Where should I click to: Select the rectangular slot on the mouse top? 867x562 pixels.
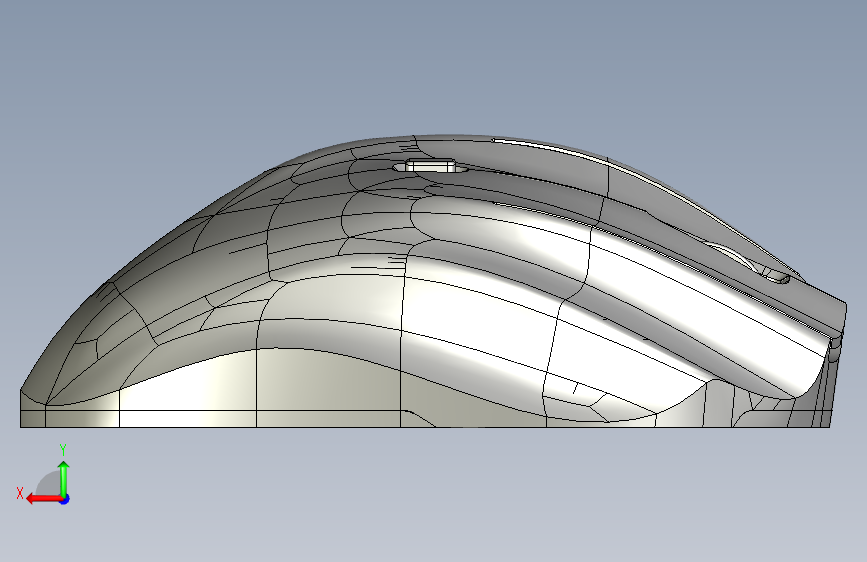pos(431,165)
